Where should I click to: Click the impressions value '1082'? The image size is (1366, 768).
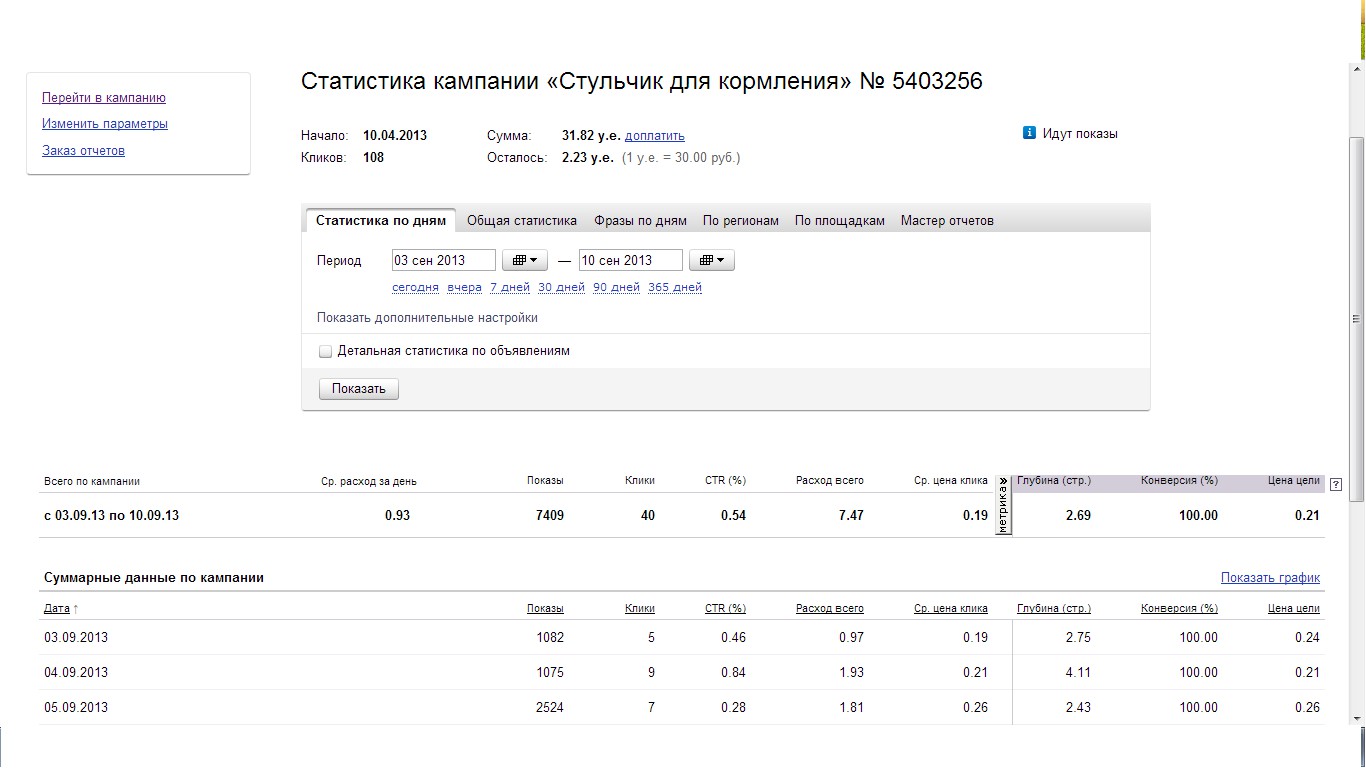[550, 638]
